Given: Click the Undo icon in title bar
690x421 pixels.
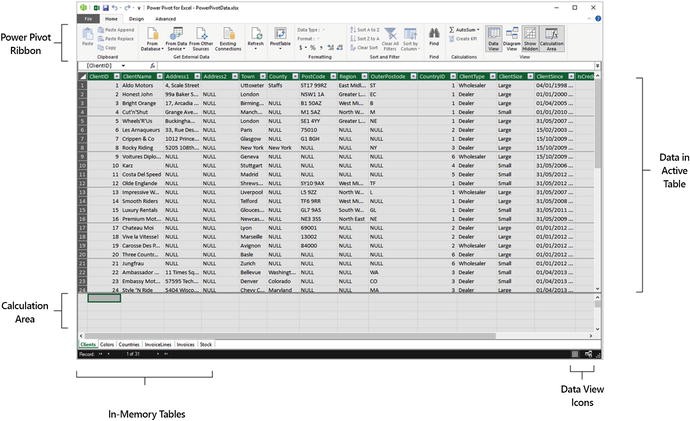Looking at the screenshot, I should 114,8.
